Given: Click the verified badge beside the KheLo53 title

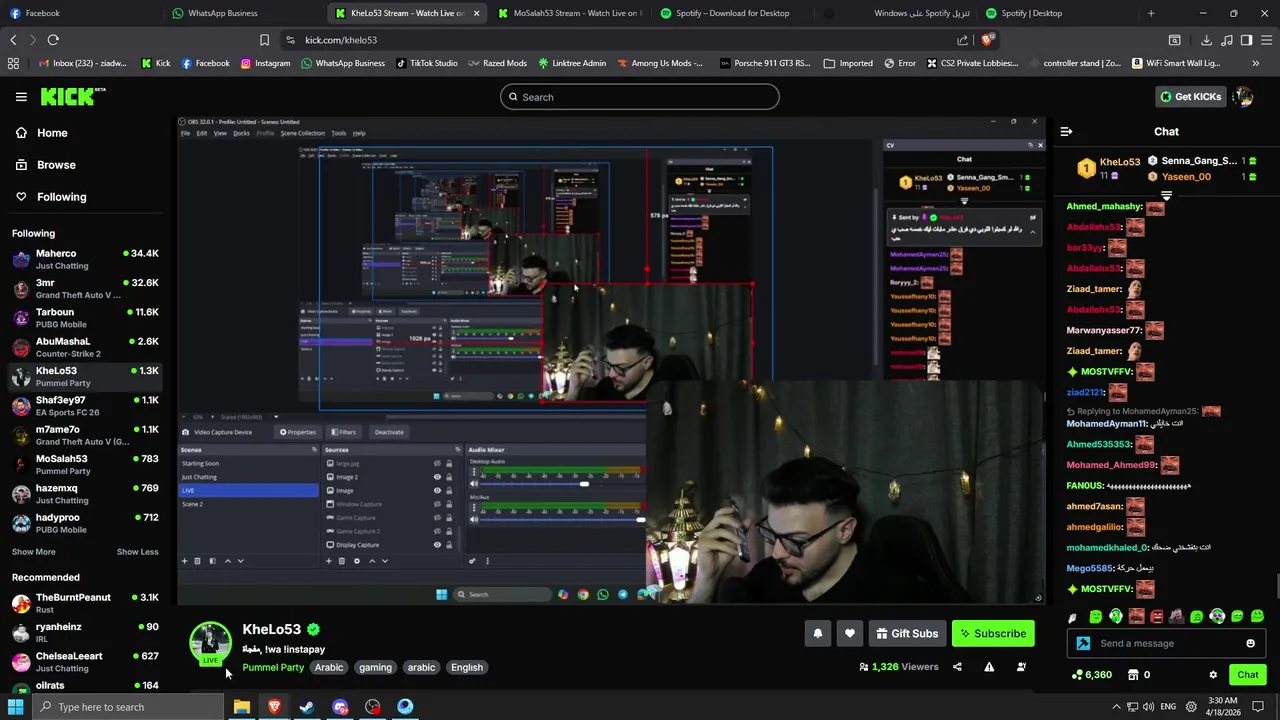Looking at the screenshot, I should pyautogui.click(x=314, y=629).
